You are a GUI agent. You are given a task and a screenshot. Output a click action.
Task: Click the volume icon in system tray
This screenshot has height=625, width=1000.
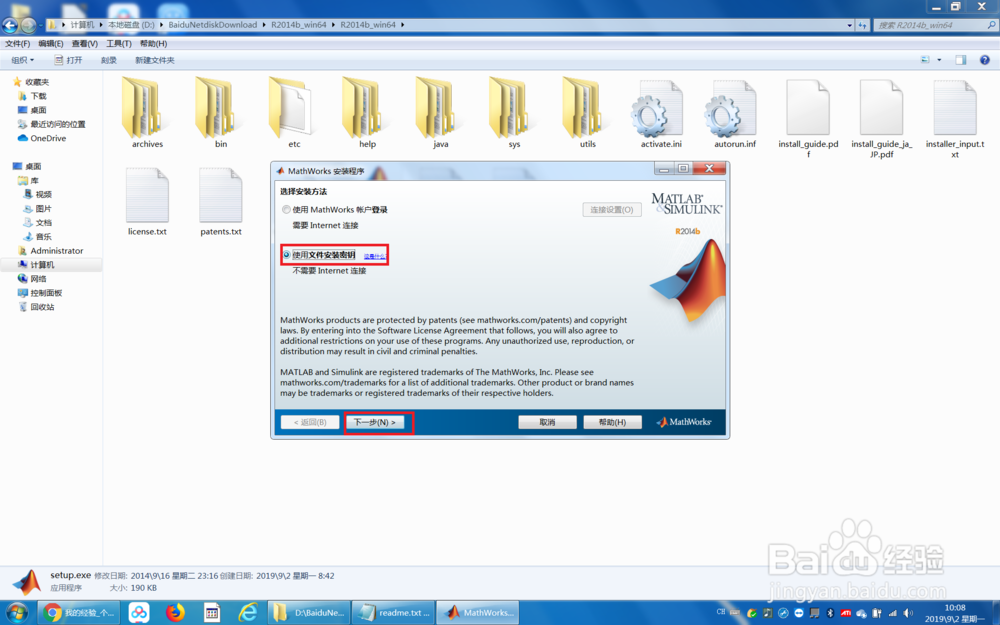pyautogui.click(x=908, y=613)
